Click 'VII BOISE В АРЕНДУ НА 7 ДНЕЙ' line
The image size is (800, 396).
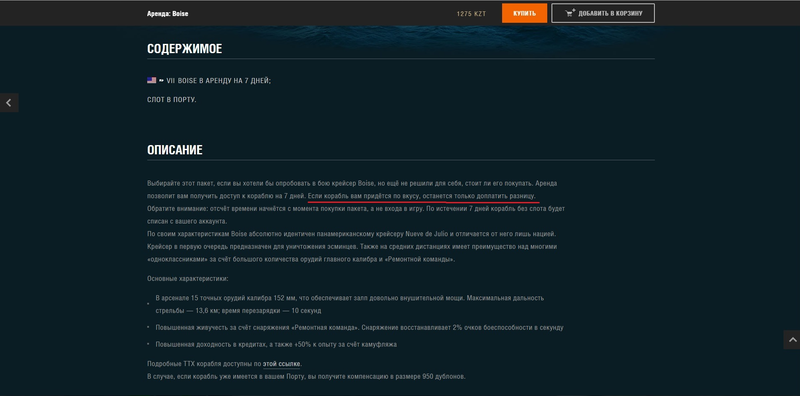tap(218, 81)
